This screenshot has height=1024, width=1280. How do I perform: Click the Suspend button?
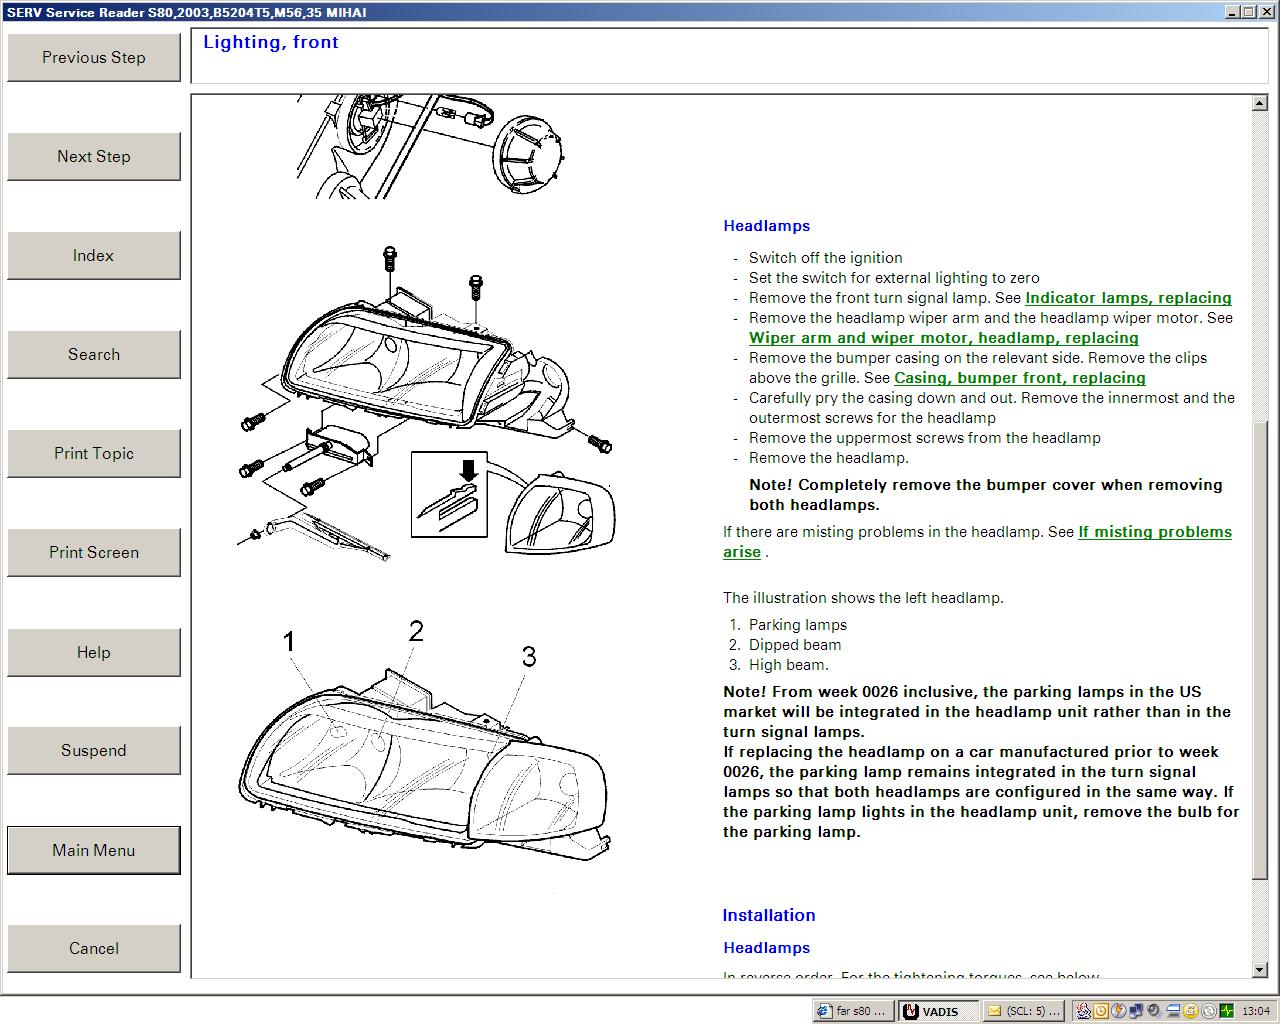(x=94, y=751)
